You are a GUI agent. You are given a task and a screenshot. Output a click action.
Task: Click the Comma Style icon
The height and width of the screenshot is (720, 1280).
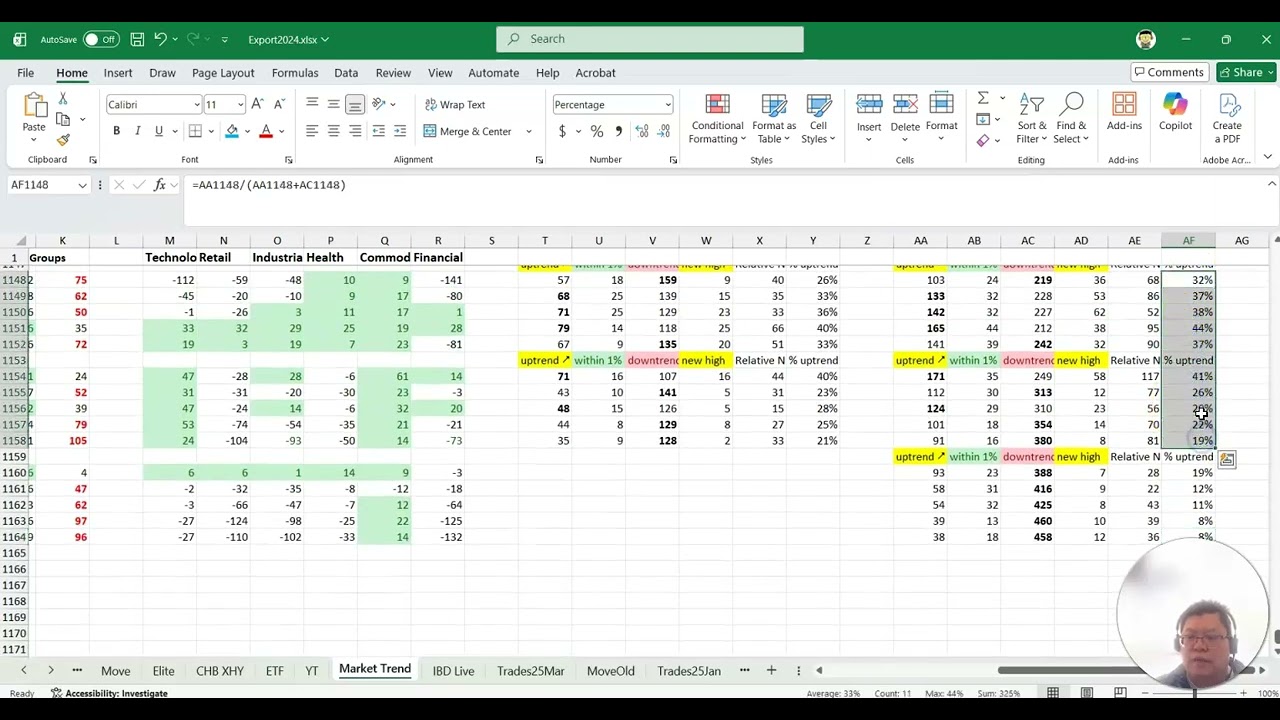[x=618, y=131]
